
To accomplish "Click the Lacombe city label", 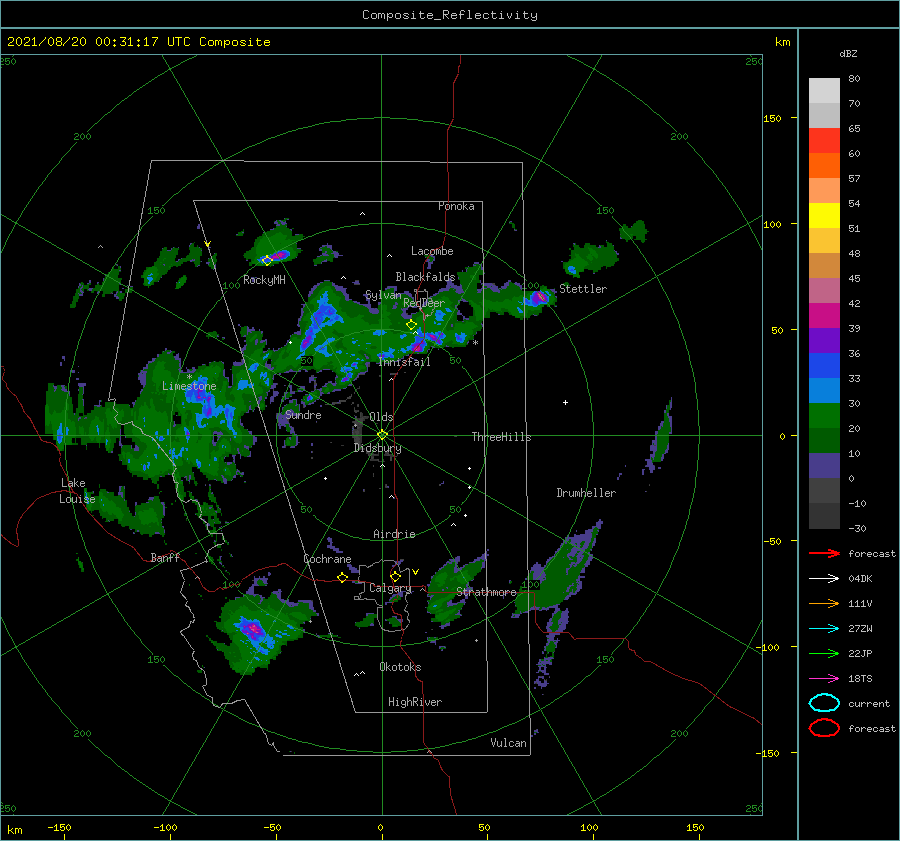I will pyautogui.click(x=432, y=251).
